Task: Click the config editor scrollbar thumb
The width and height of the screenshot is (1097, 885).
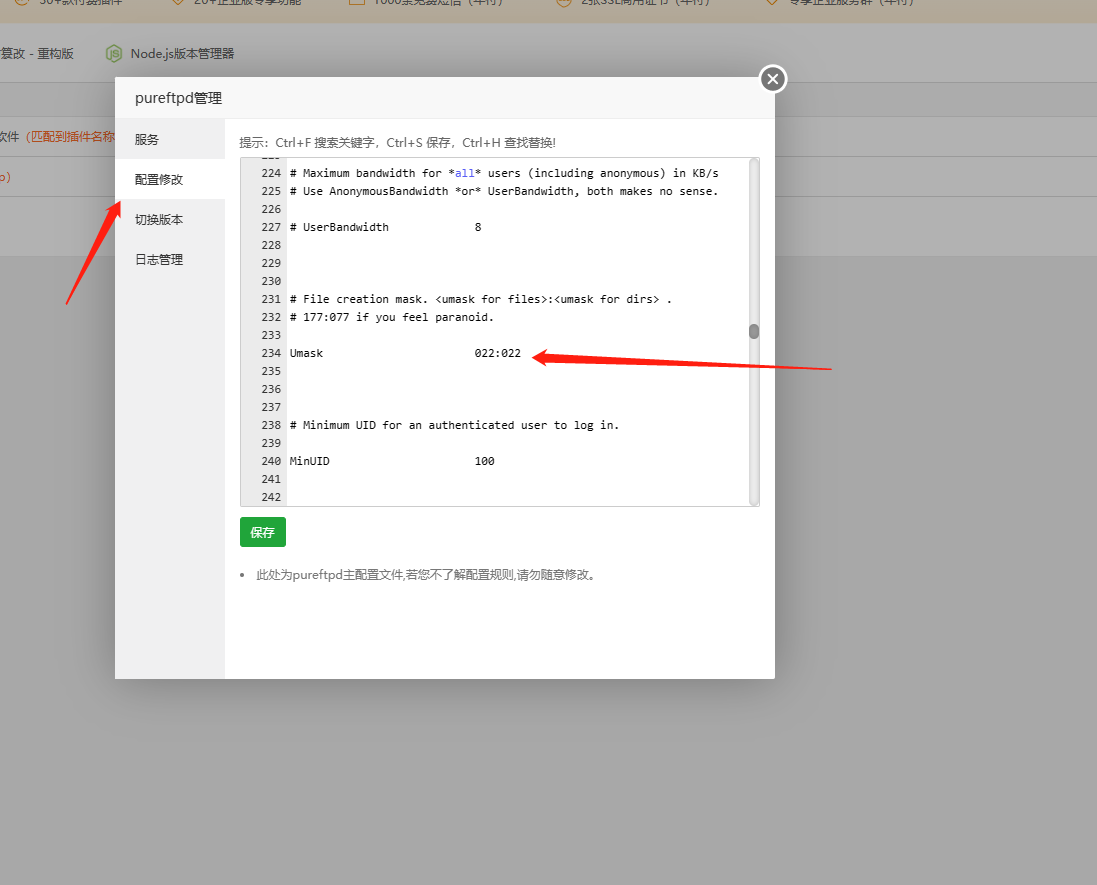Action: [x=753, y=331]
